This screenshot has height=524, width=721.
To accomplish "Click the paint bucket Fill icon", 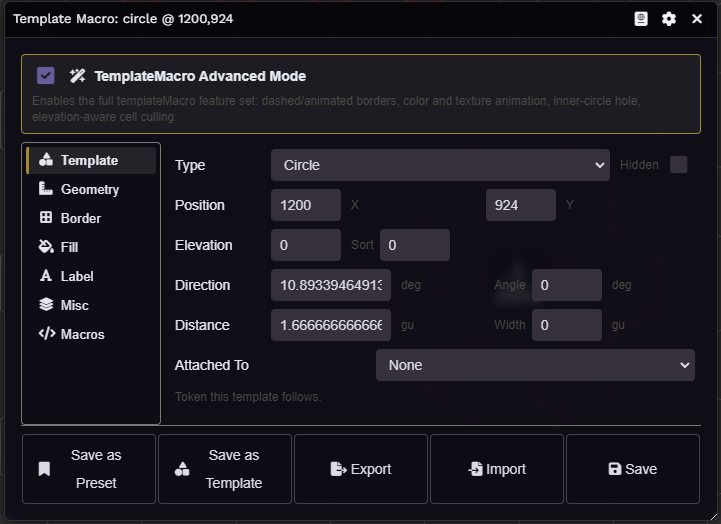I will point(46,246).
